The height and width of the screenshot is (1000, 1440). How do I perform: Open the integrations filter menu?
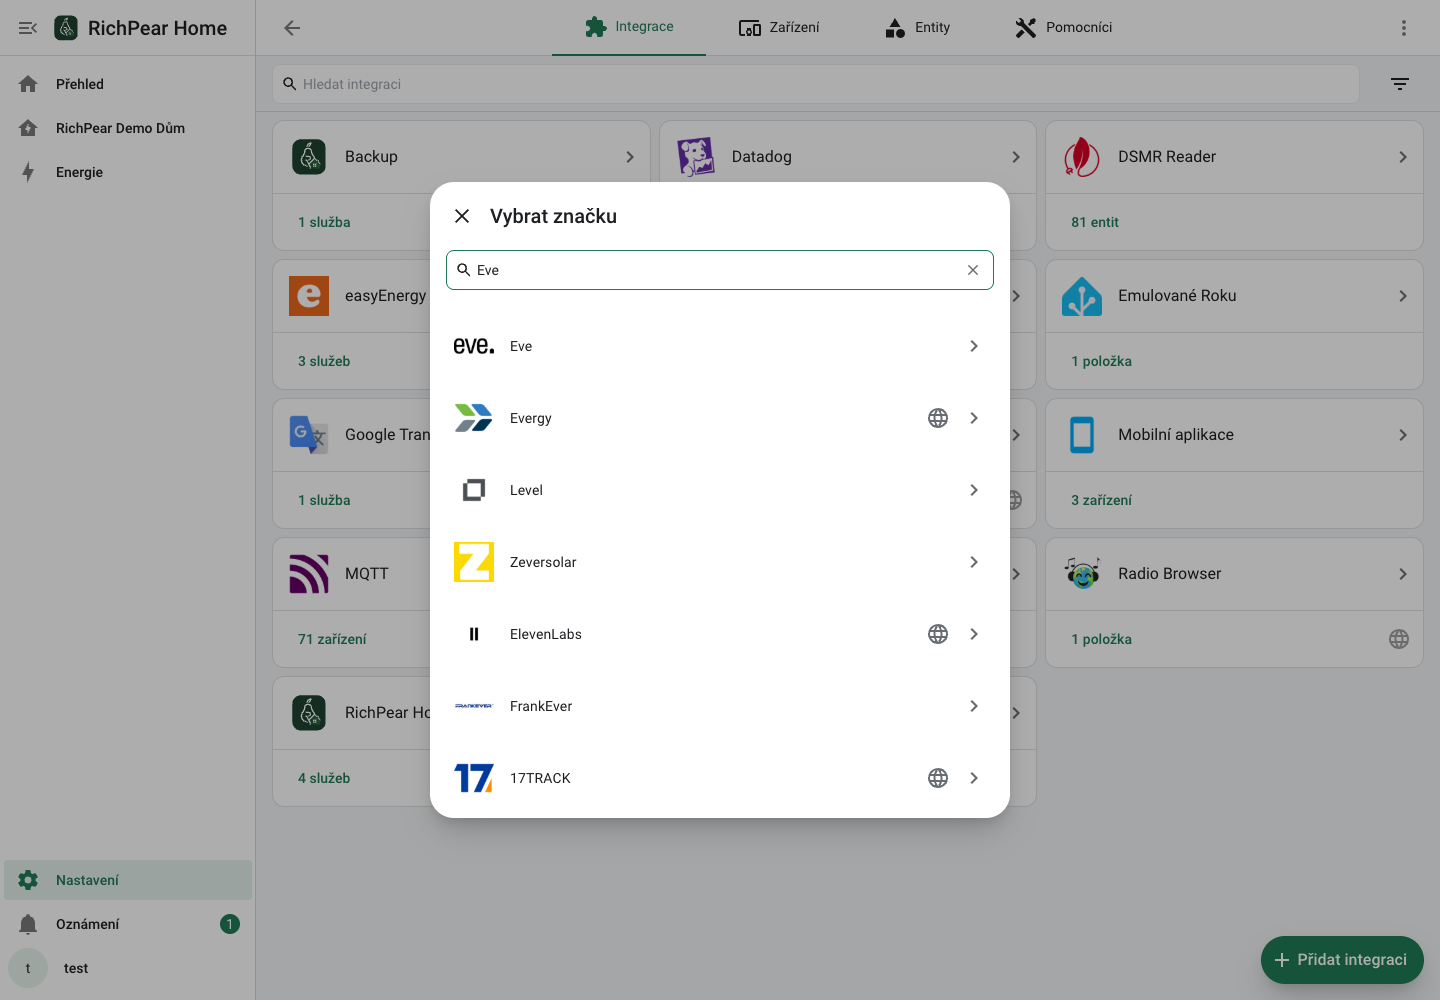point(1400,84)
